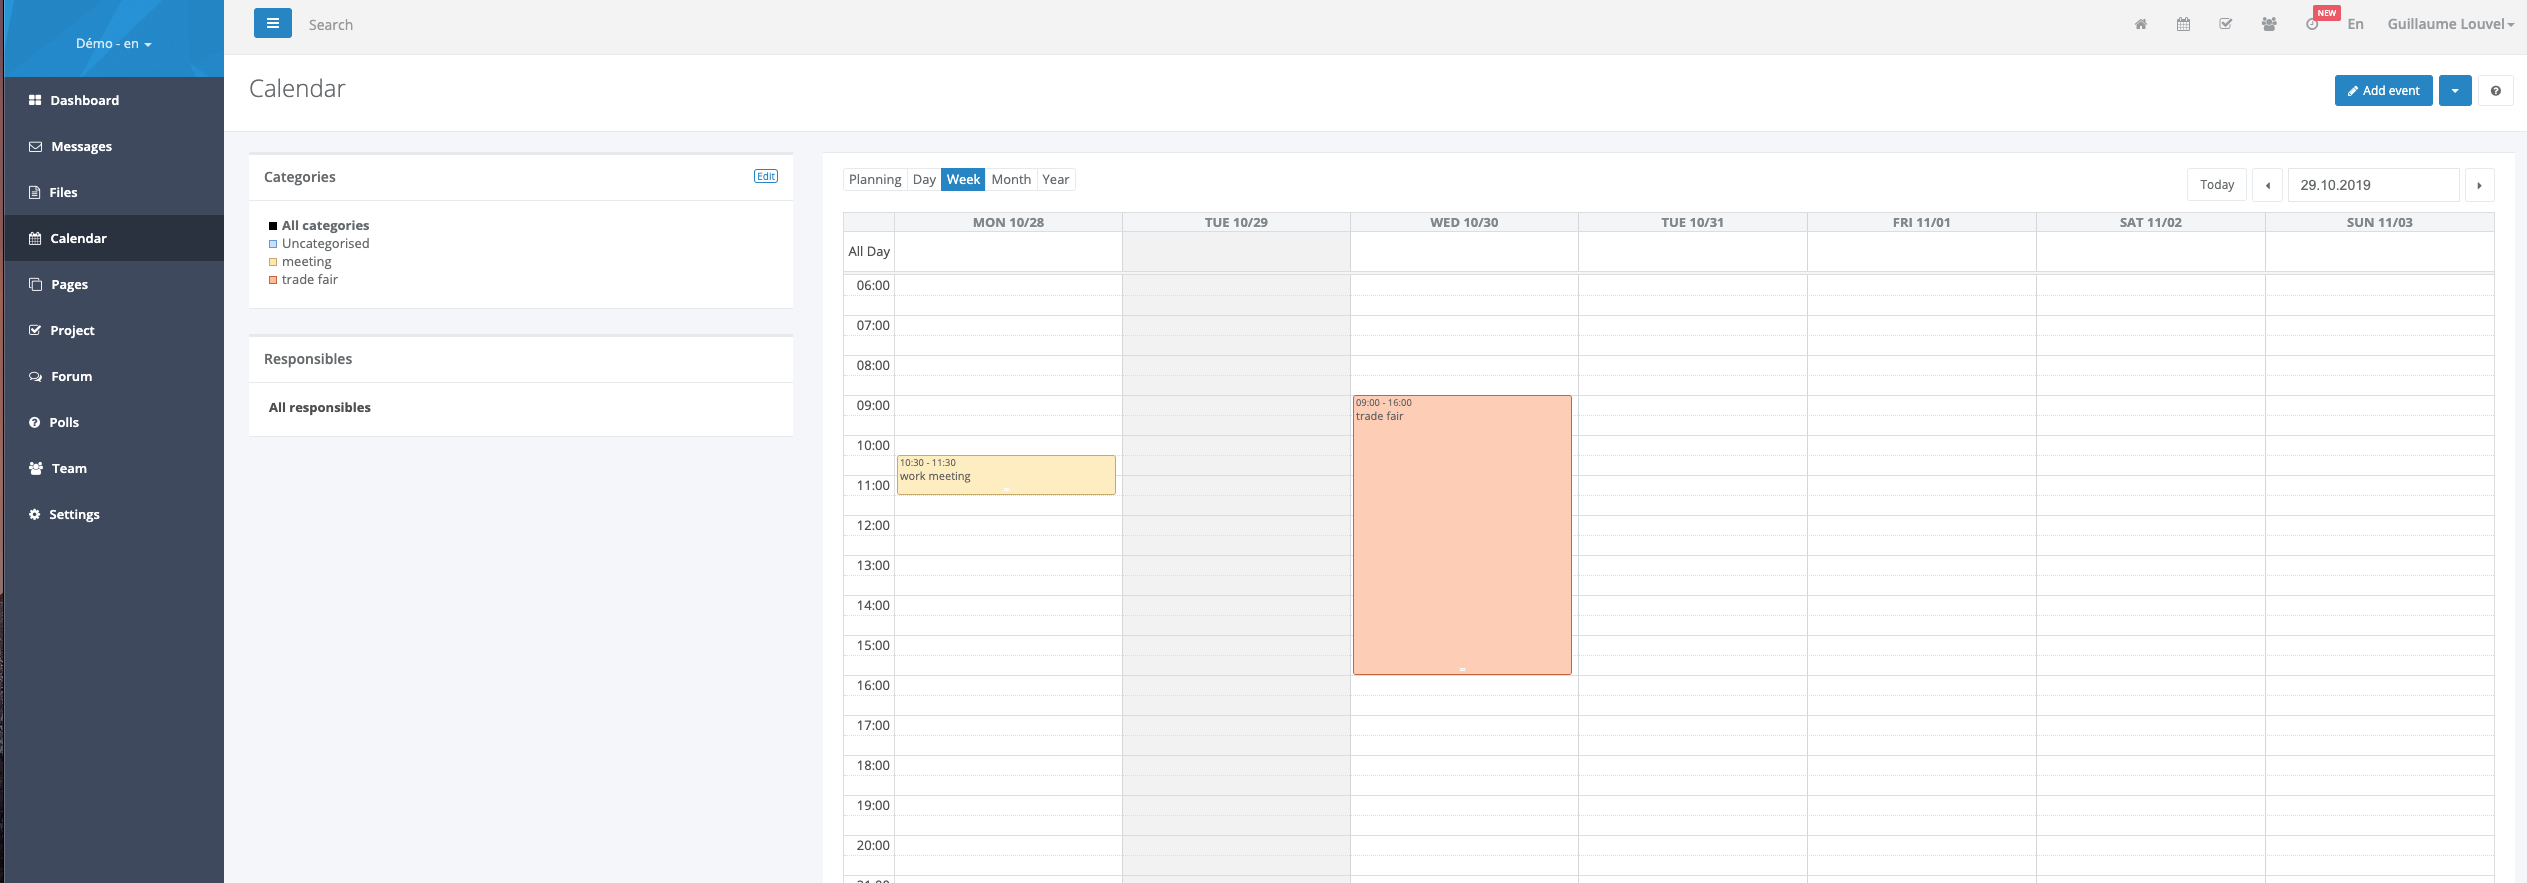The height and width of the screenshot is (883, 2527).
Task: Open the tasks checkmark icon in header
Action: click(2225, 25)
